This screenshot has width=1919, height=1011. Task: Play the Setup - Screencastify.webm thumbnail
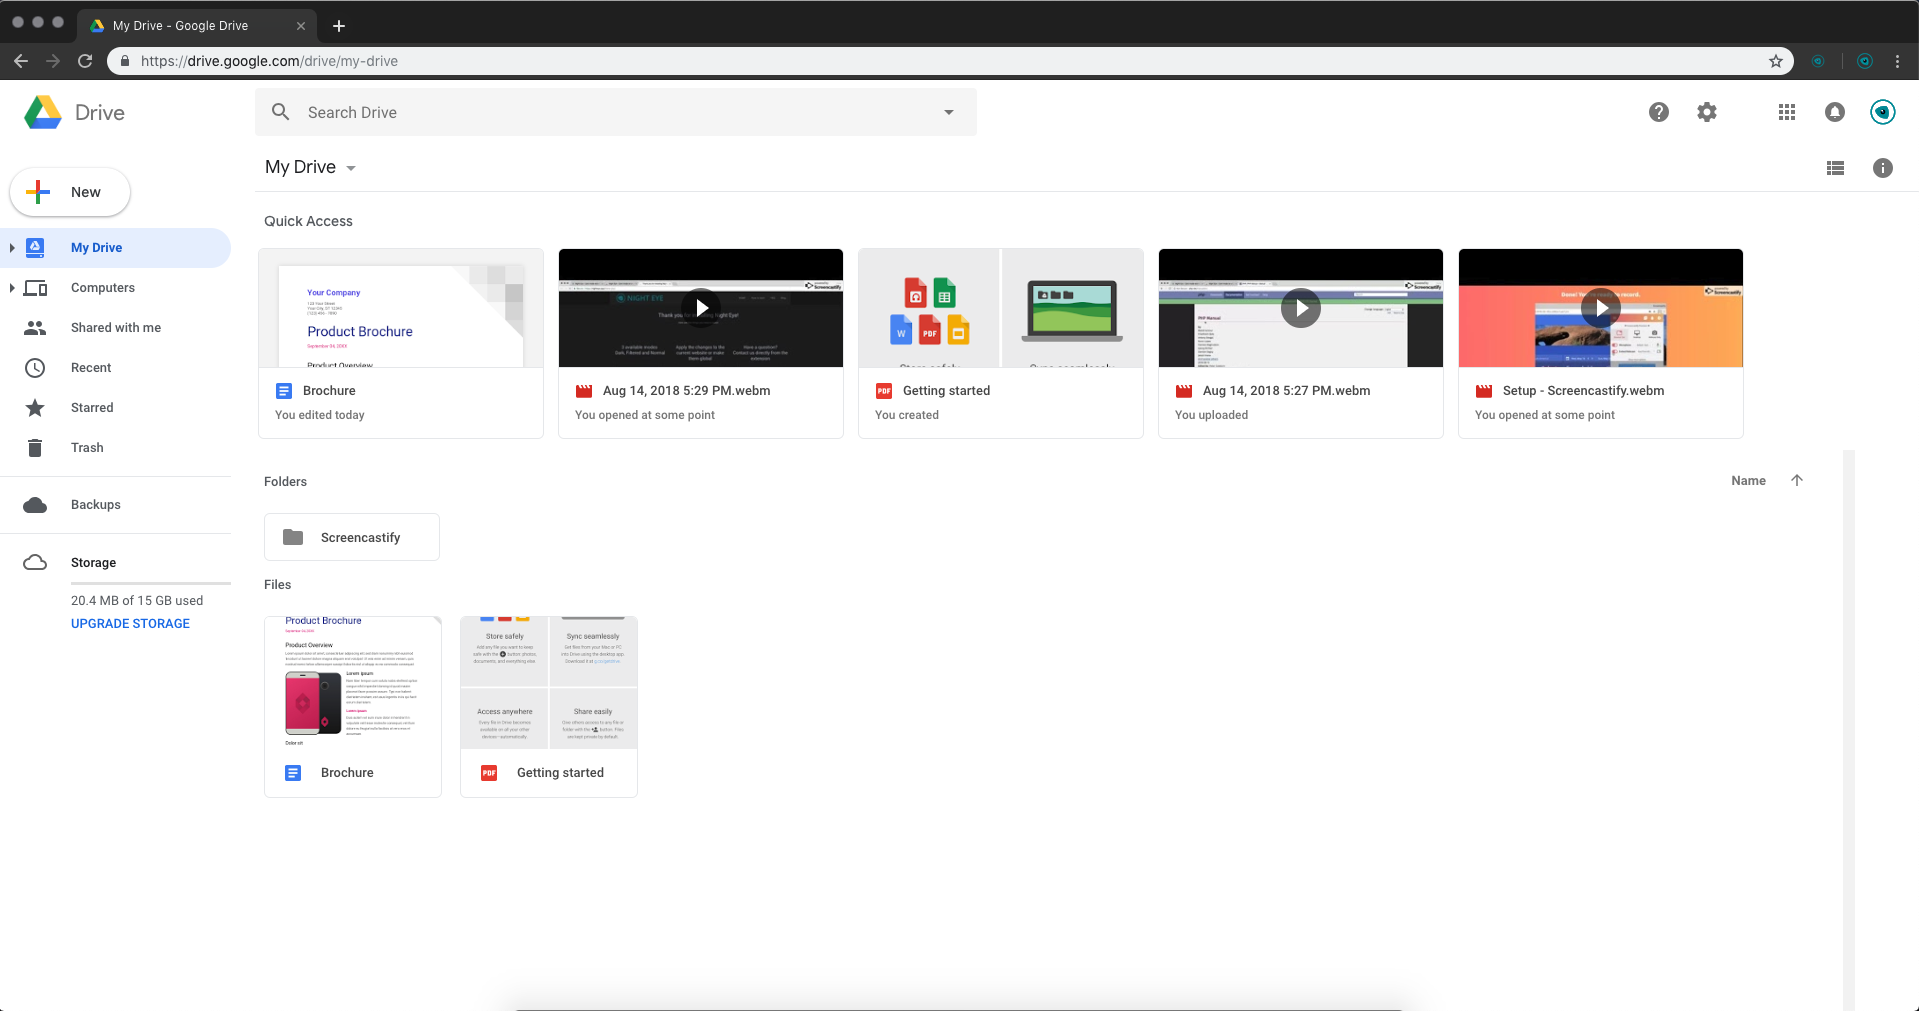1601,308
